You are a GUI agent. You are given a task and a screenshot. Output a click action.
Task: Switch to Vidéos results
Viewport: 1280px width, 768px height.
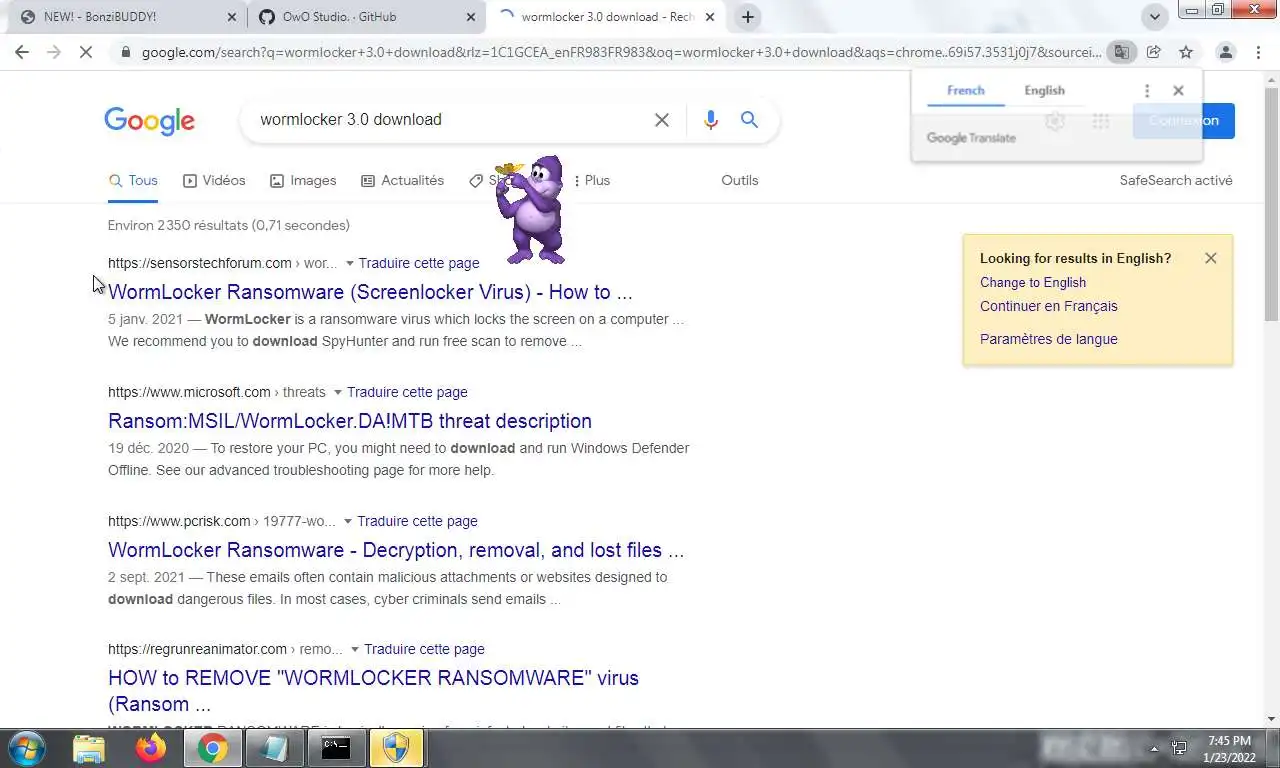coord(214,181)
